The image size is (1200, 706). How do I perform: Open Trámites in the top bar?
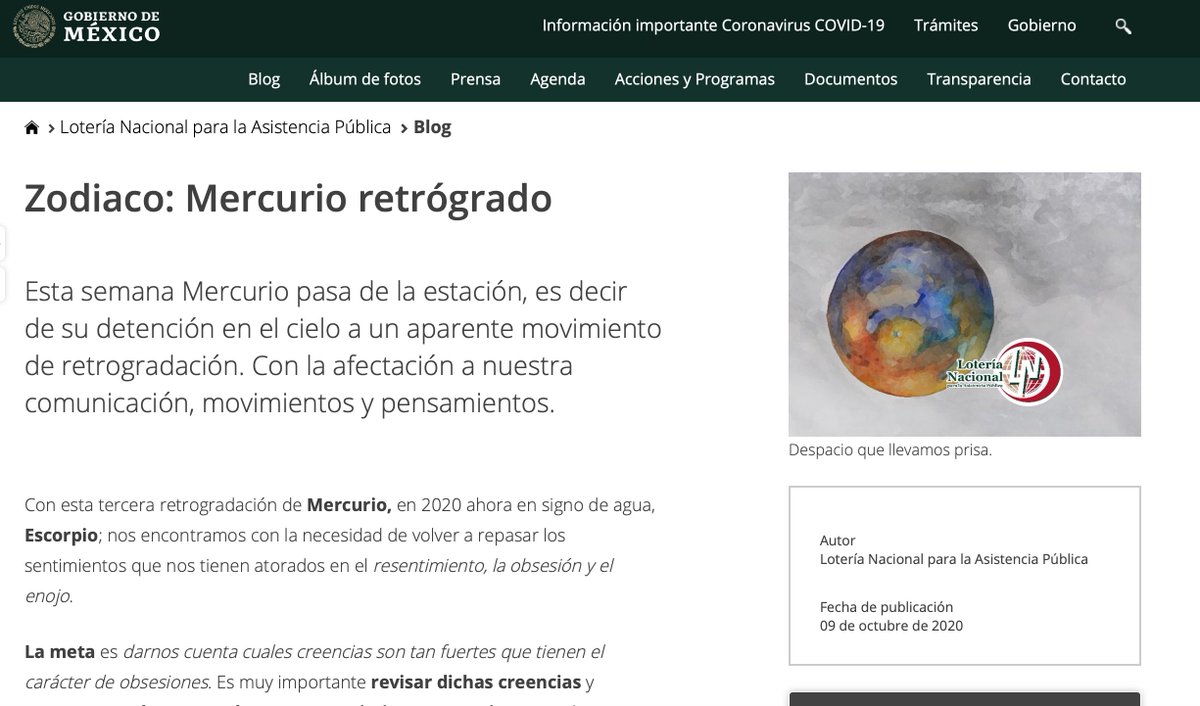[946, 25]
